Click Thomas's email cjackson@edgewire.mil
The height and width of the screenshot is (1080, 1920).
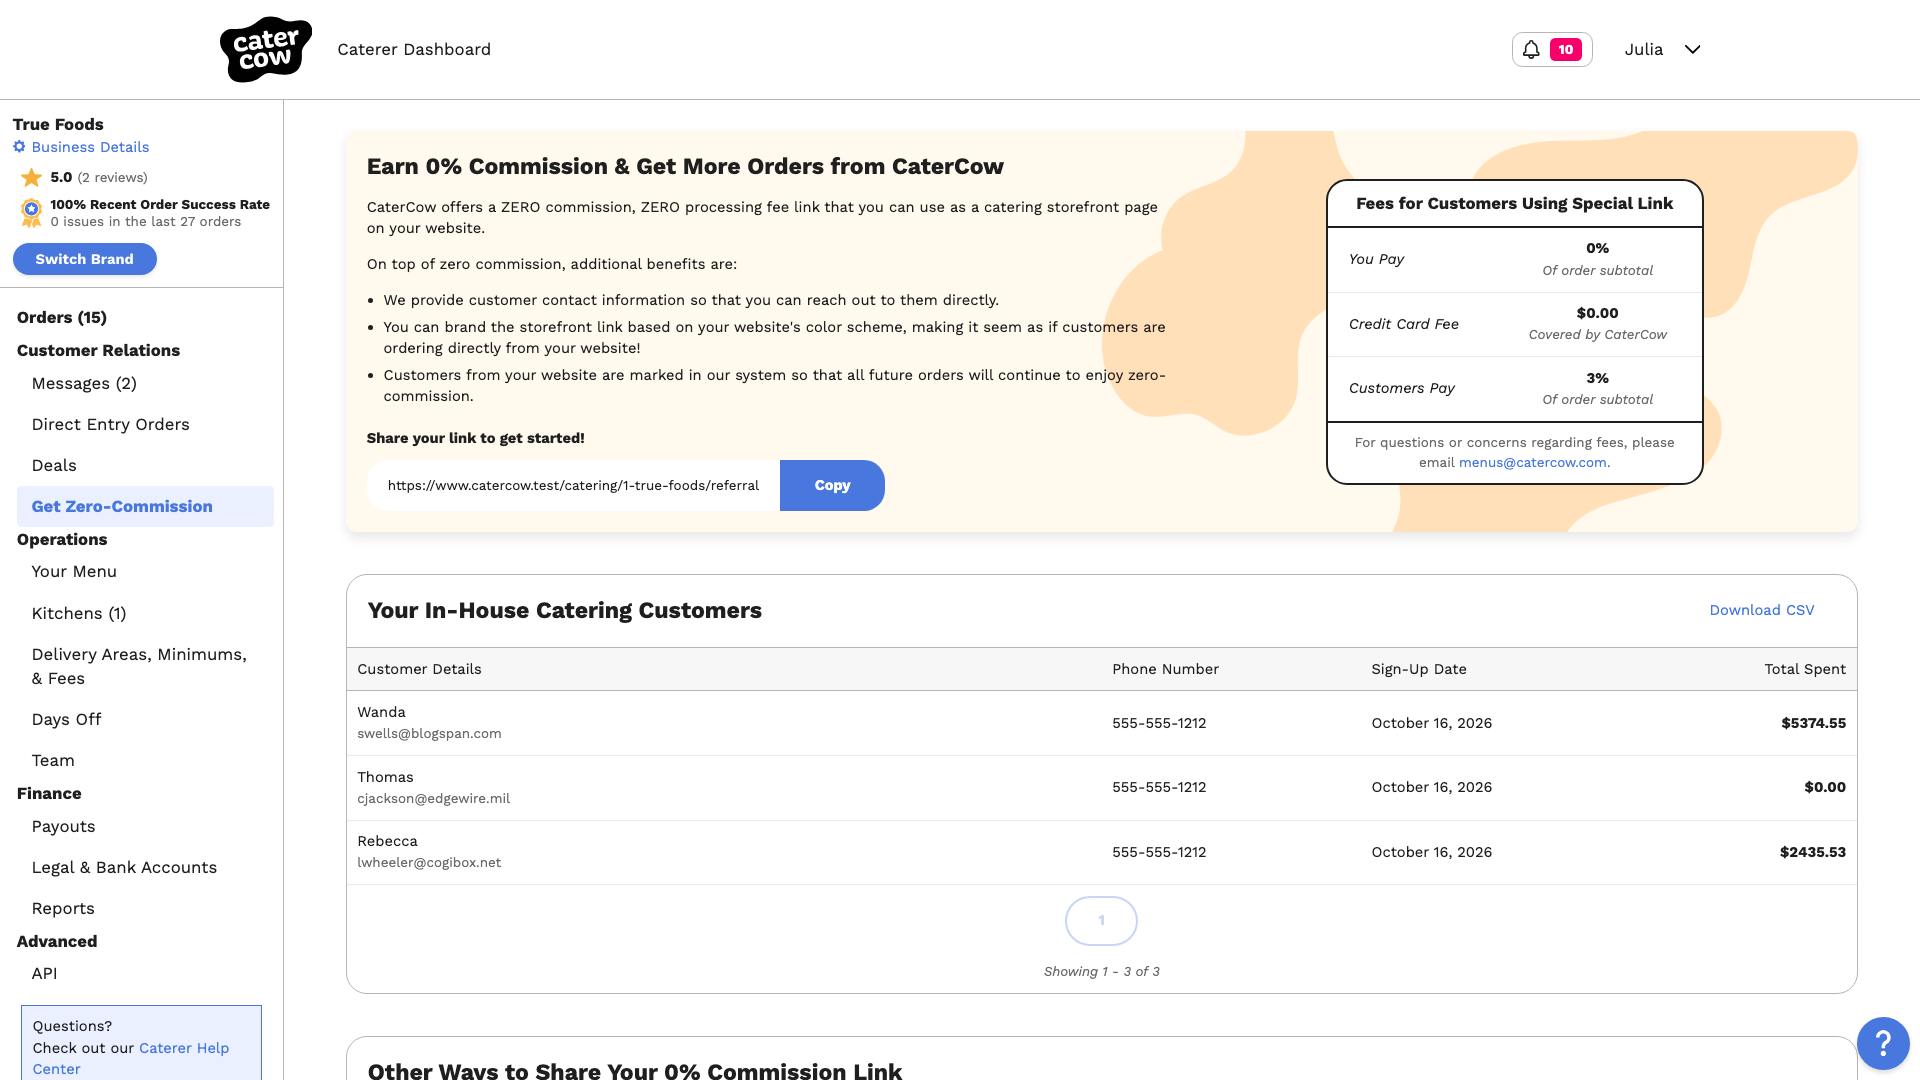tap(433, 798)
